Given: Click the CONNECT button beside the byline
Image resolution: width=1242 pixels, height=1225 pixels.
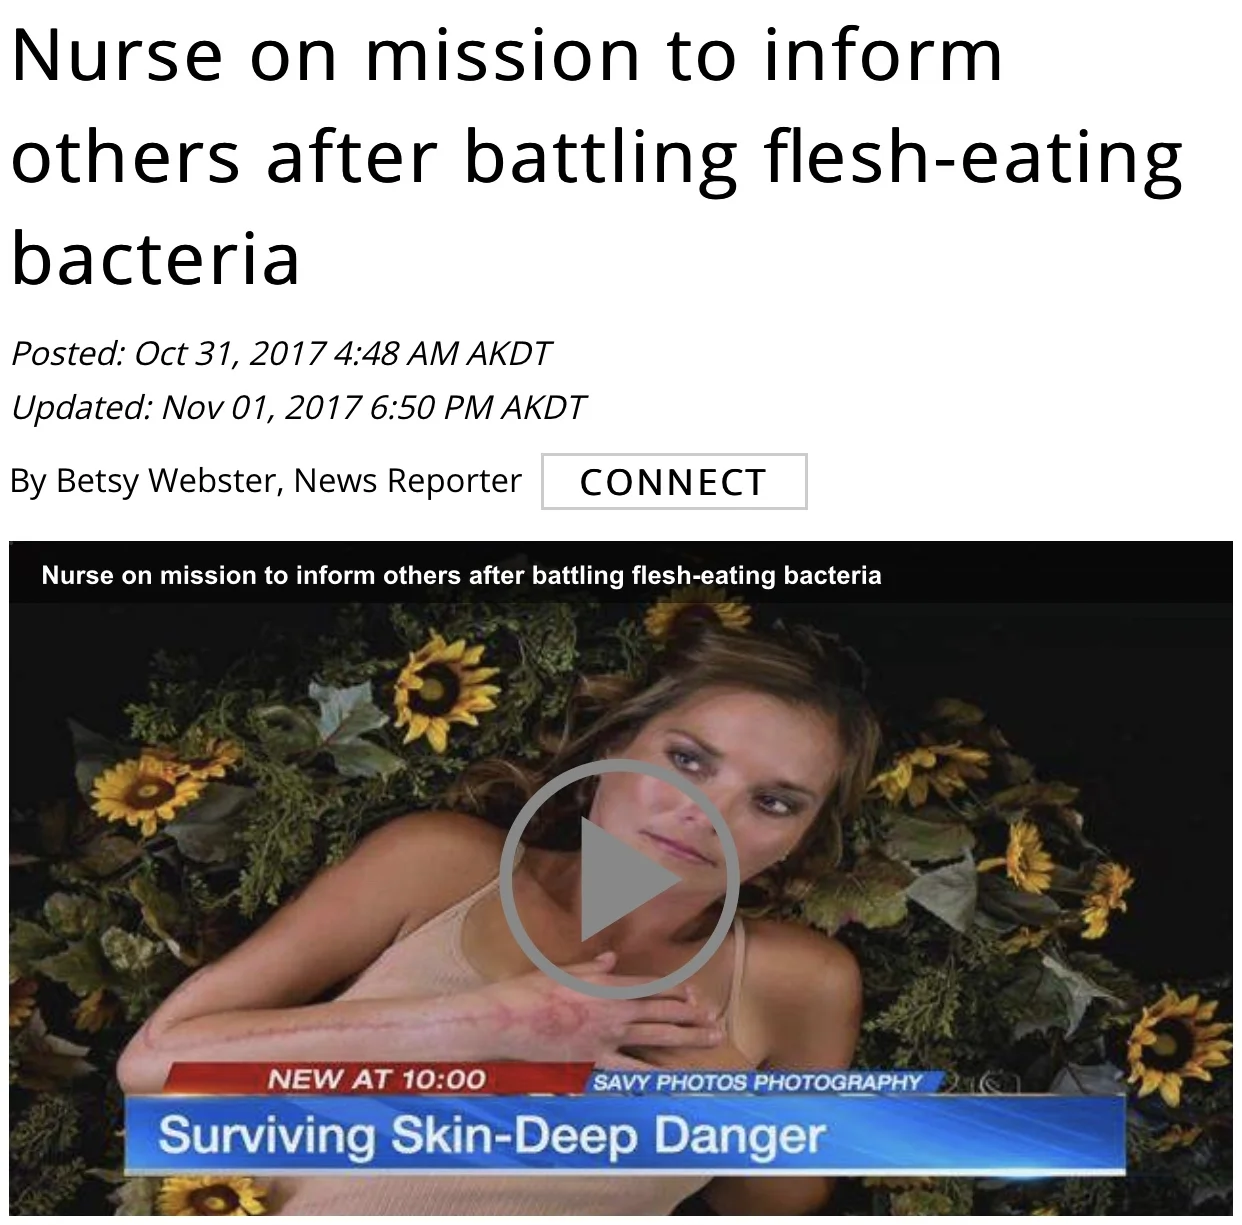Looking at the screenshot, I should (674, 482).
